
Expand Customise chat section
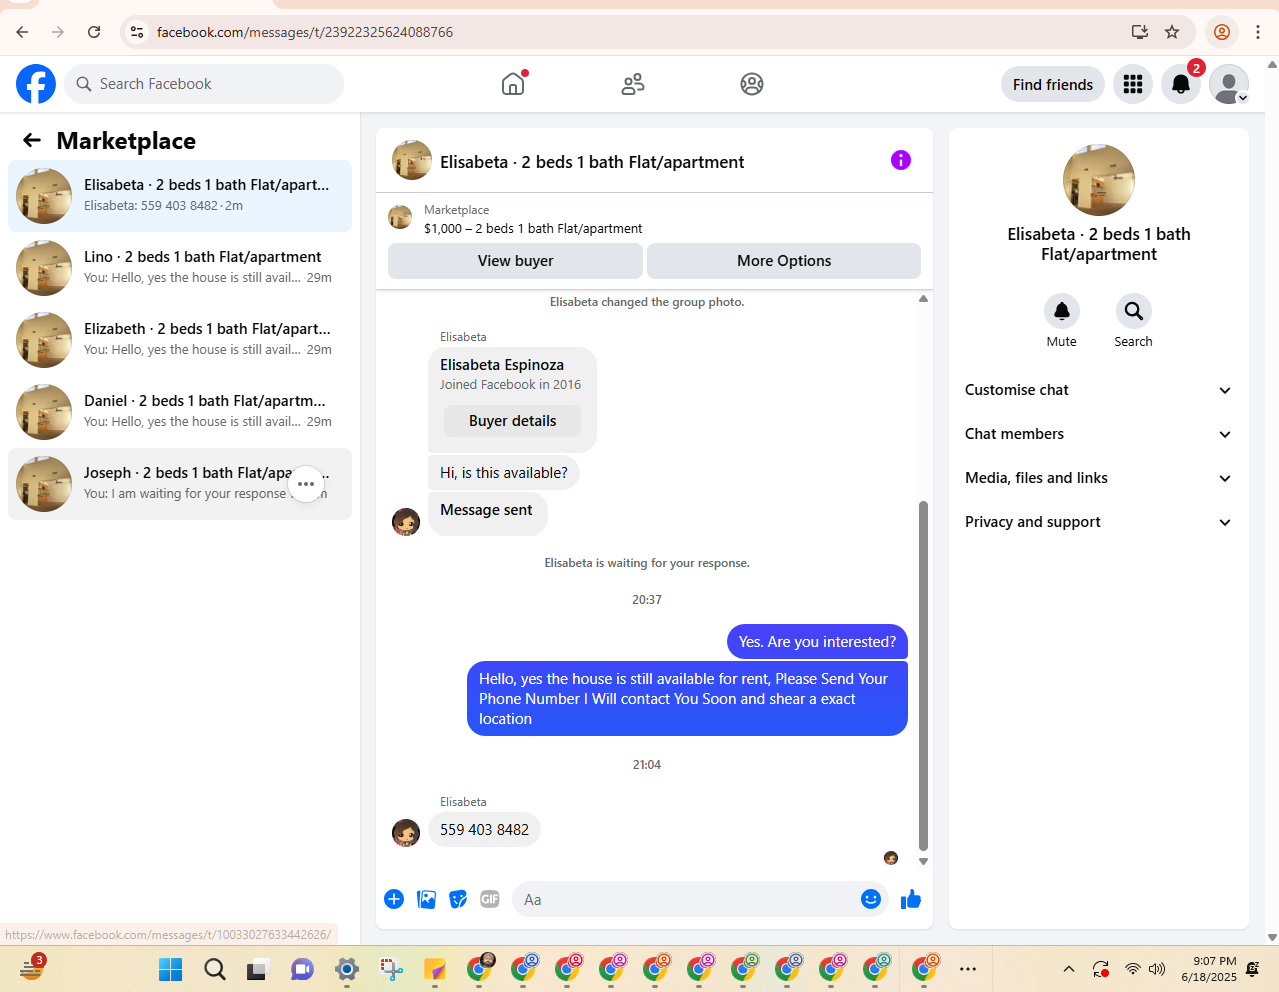point(1098,390)
